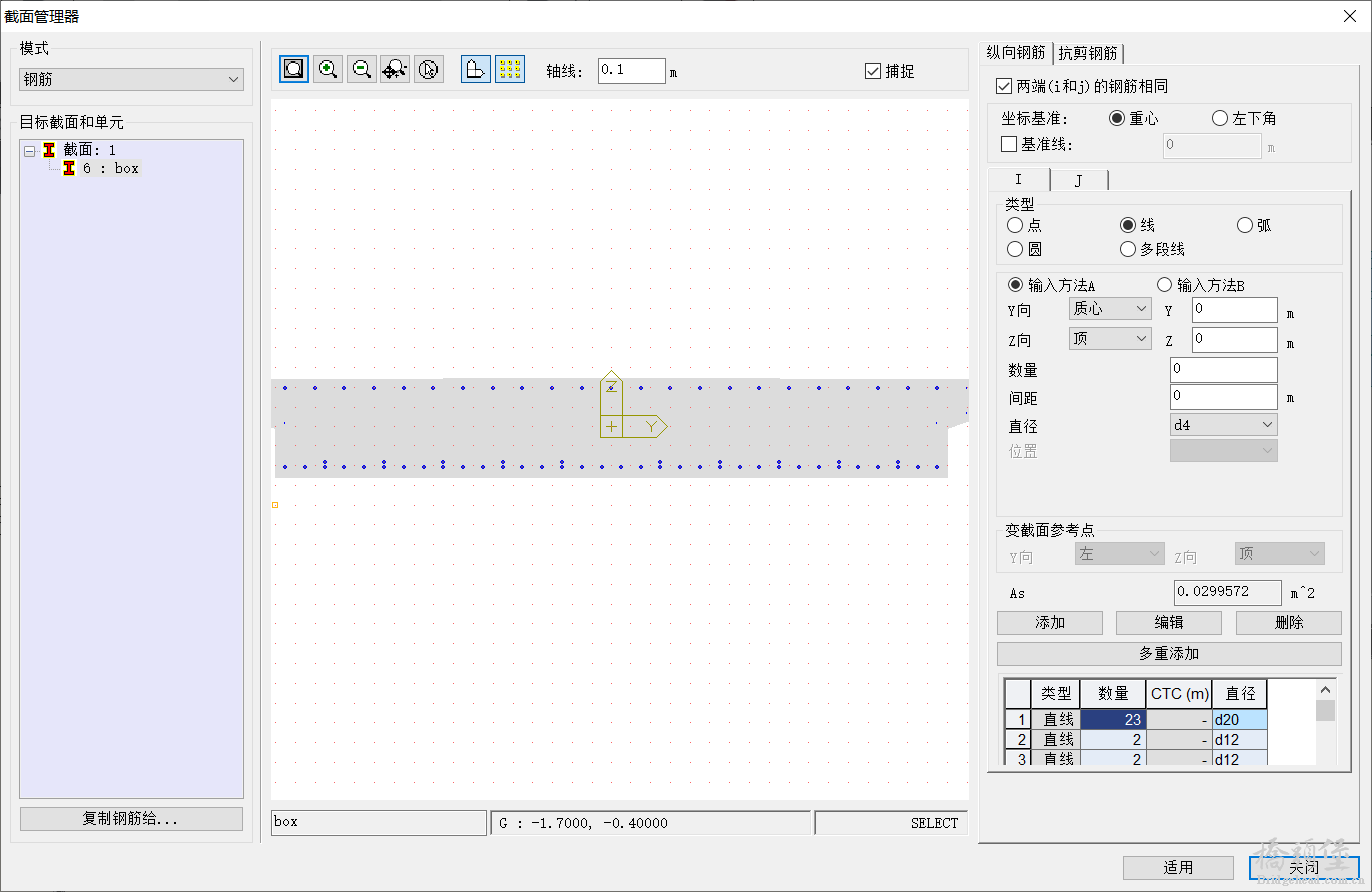Viewport: 1372px width, 892px height.
Task: Click the 间距 spacing input field
Action: click(x=1224, y=397)
